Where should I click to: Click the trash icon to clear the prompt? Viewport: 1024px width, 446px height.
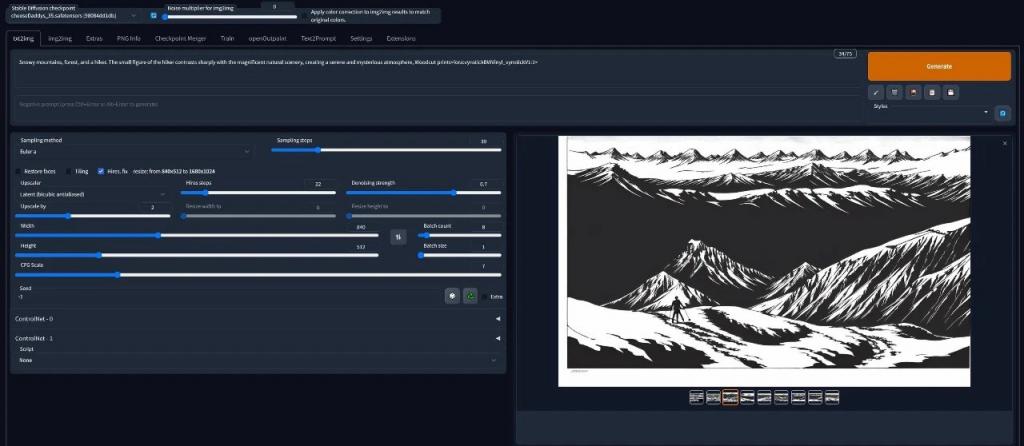pos(895,92)
